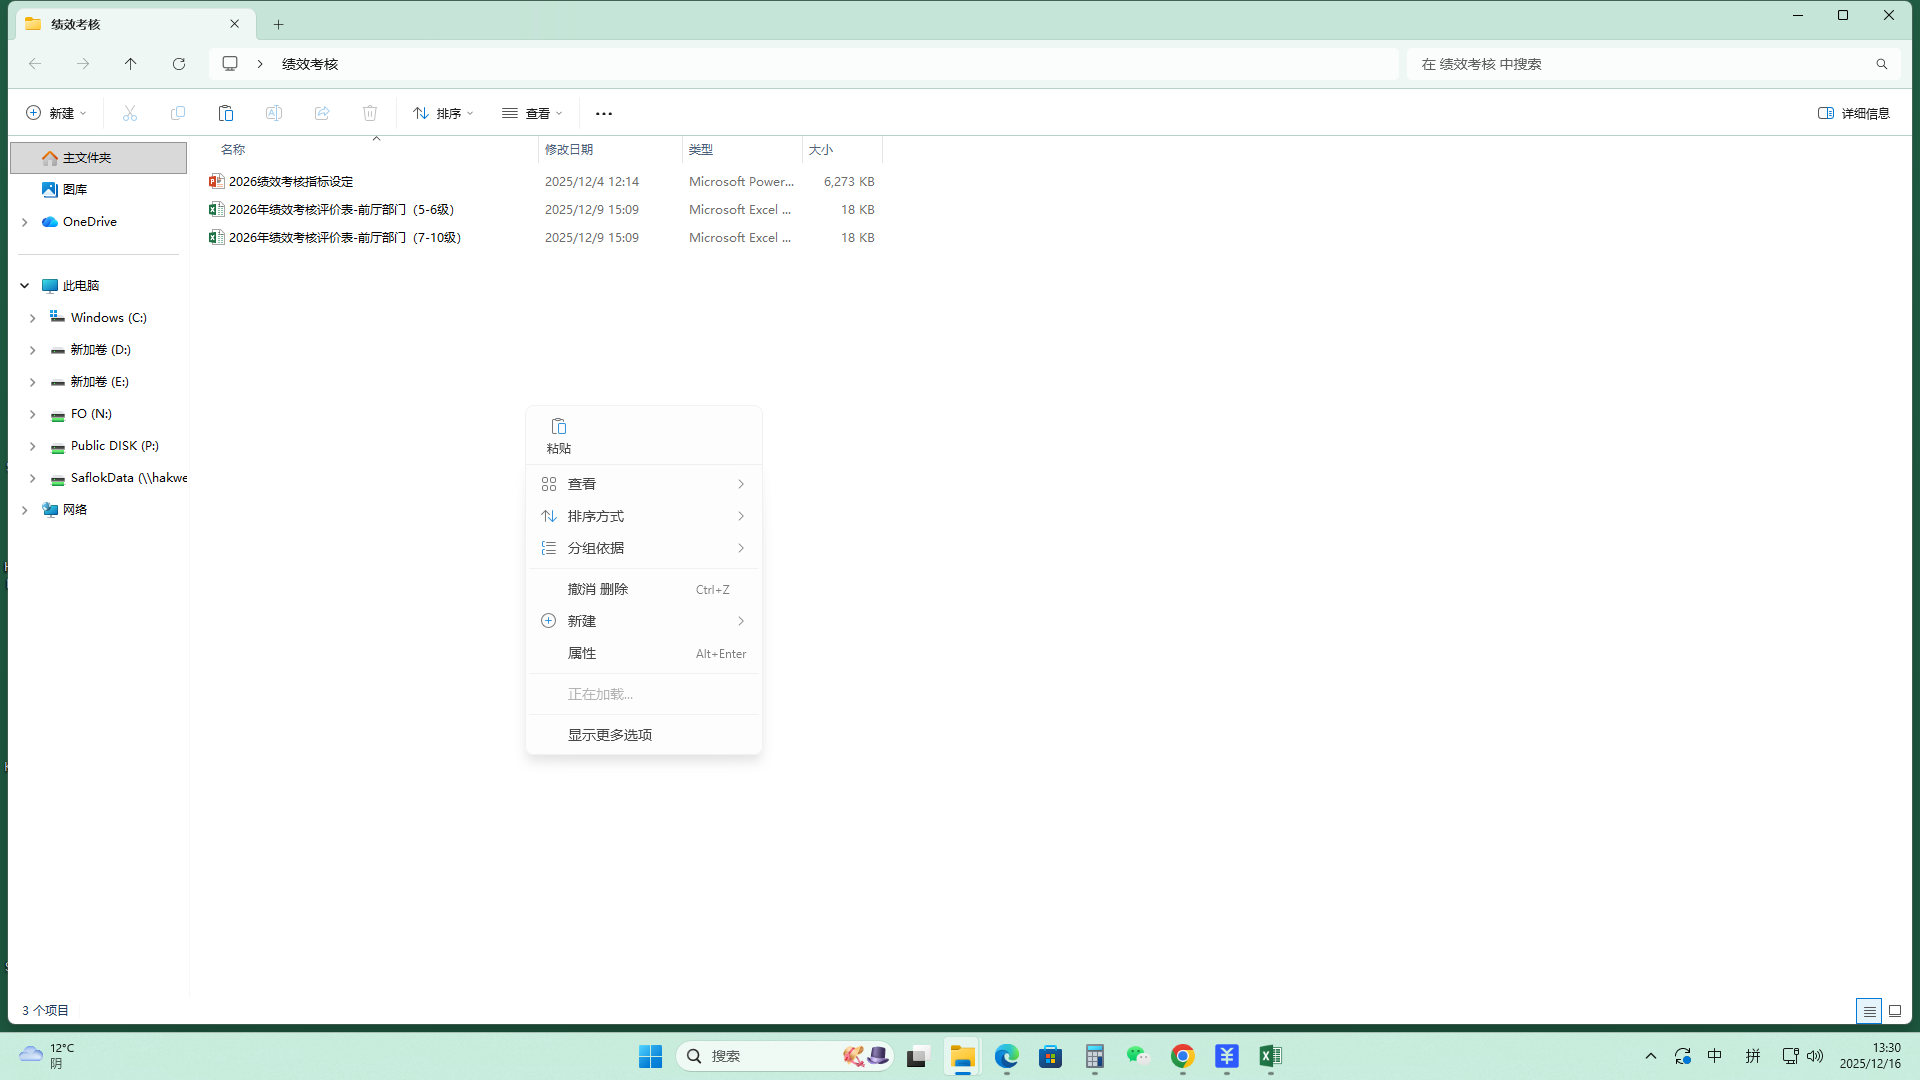Collapse the 此电脑 tree node
Image resolution: width=1920 pixels, height=1080 pixels.
pos(25,286)
